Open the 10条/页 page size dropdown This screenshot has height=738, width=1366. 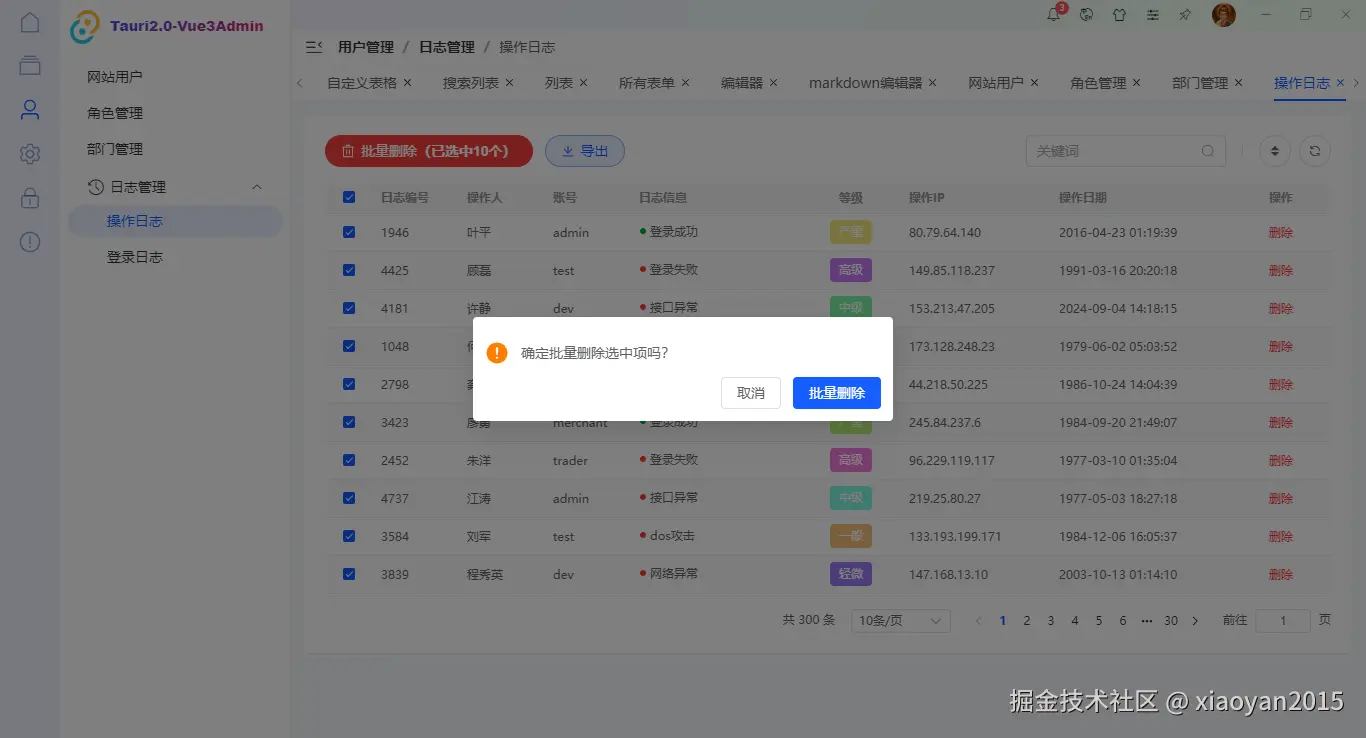899,620
